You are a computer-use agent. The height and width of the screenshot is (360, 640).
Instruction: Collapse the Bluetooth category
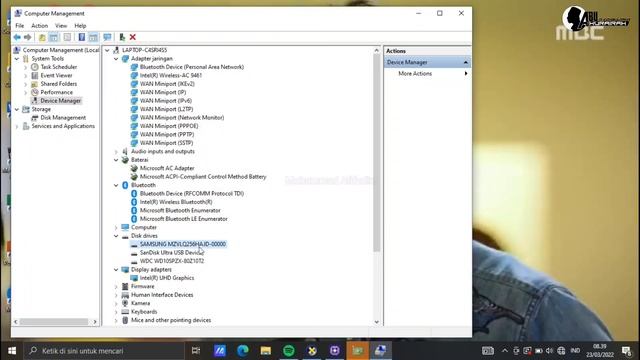(116, 185)
